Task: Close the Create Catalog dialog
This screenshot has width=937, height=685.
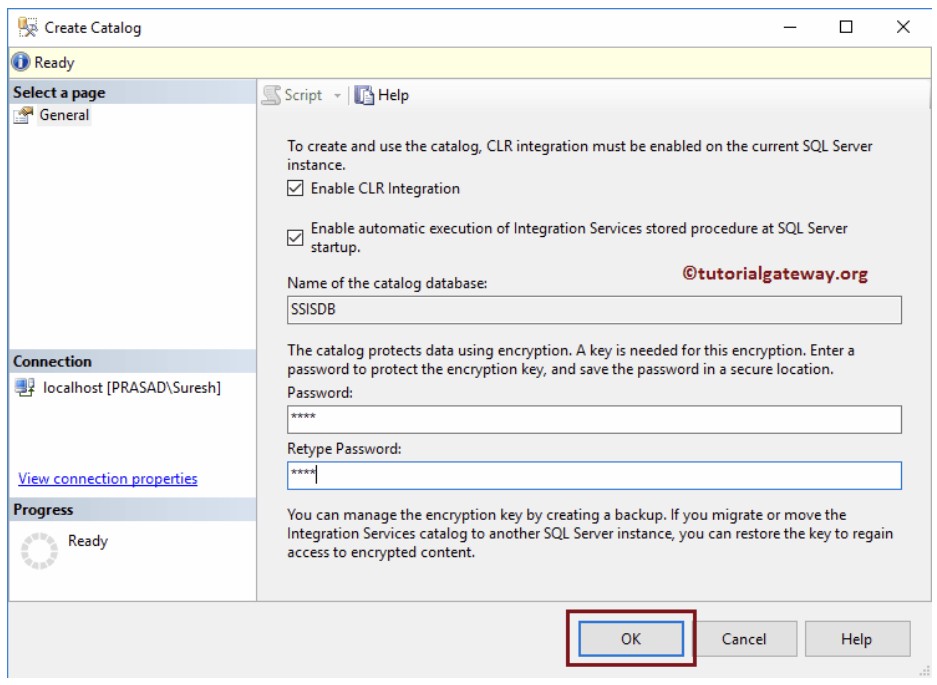Action: pos(903,27)
